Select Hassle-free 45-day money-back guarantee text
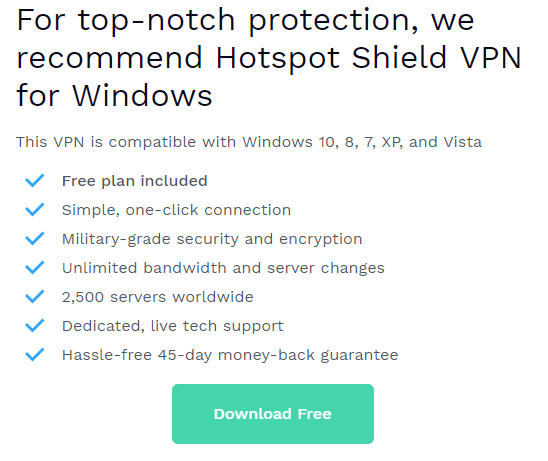Screen dimensions: 548x461 [x=230, y=355]
